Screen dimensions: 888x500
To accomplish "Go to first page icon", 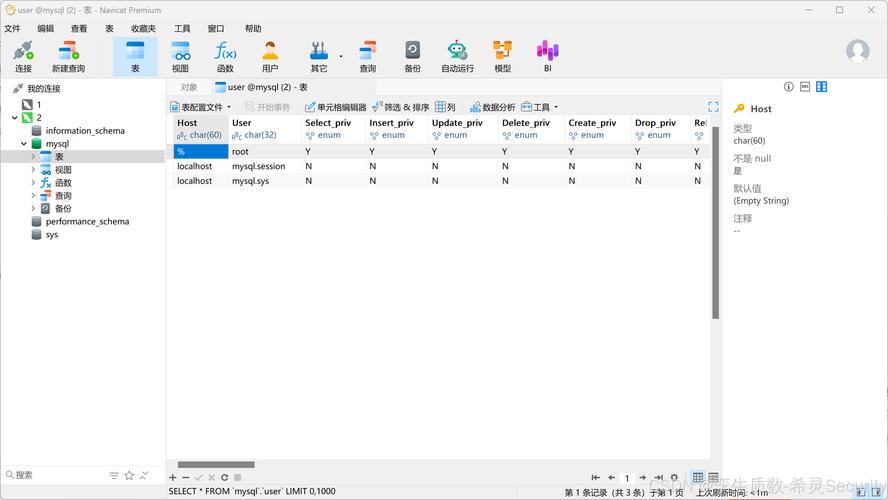I will tap(595, 477).
